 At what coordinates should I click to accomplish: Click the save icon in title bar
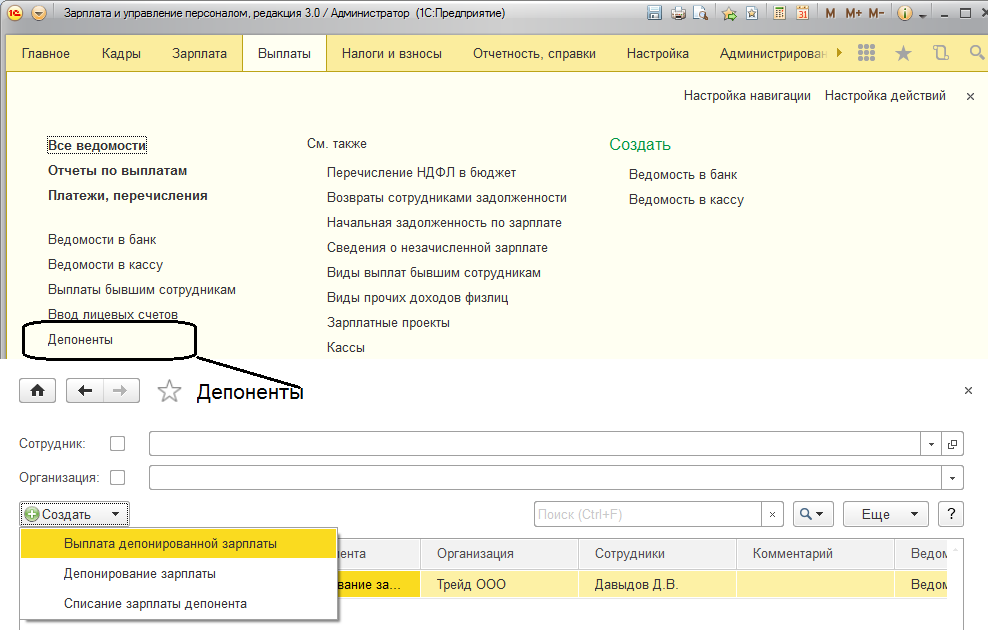[655, 14]
